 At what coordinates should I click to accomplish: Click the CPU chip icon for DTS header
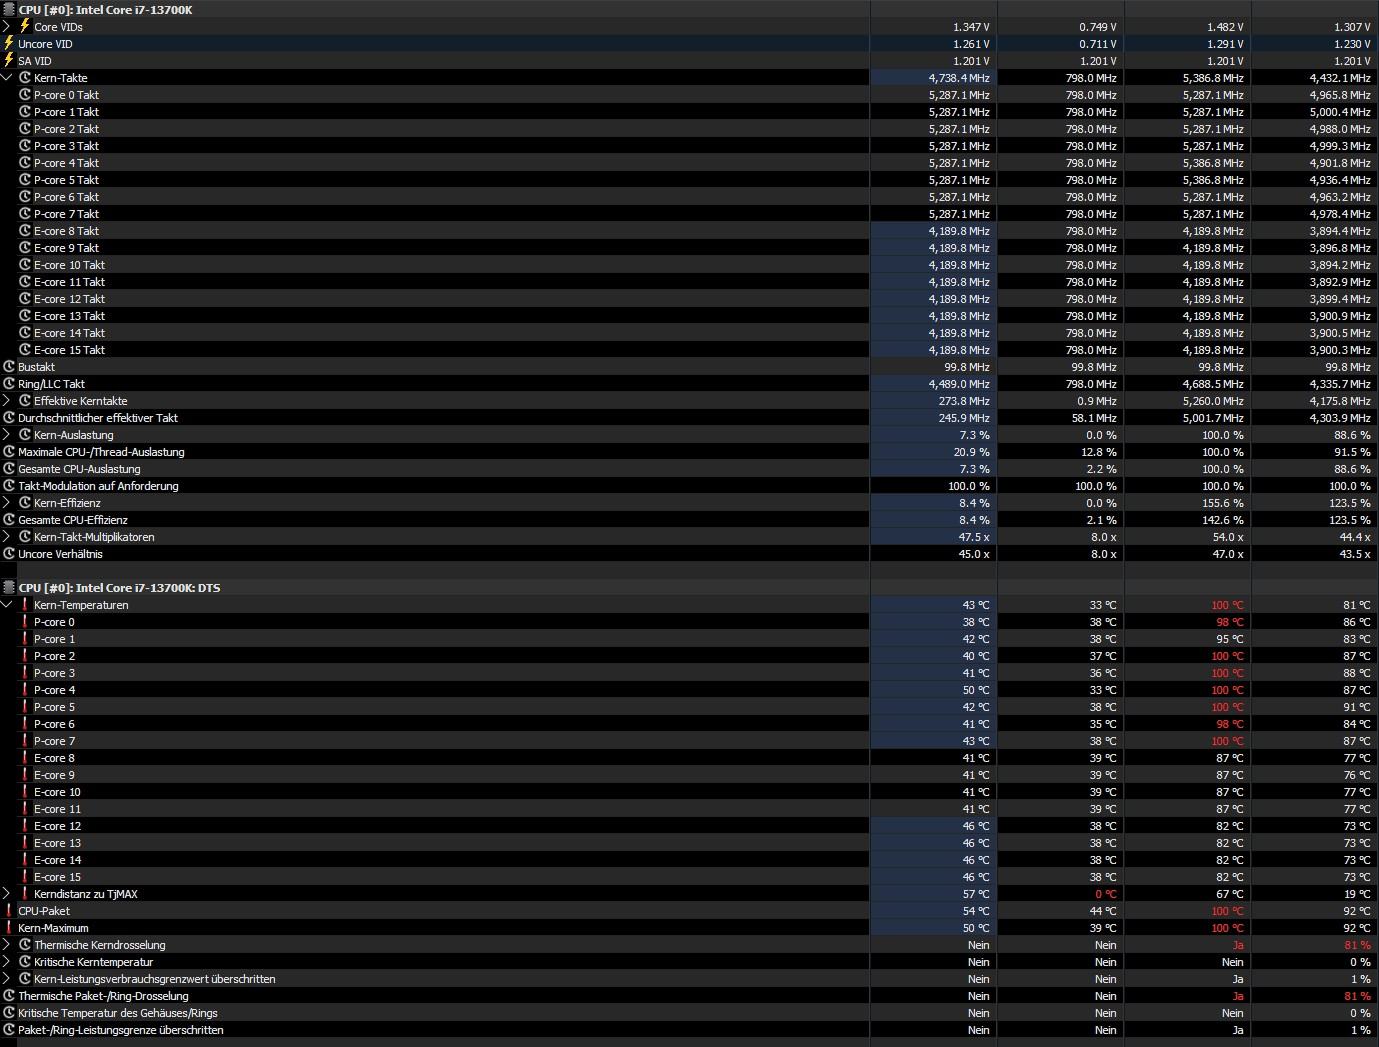click(x=9, y=588)
